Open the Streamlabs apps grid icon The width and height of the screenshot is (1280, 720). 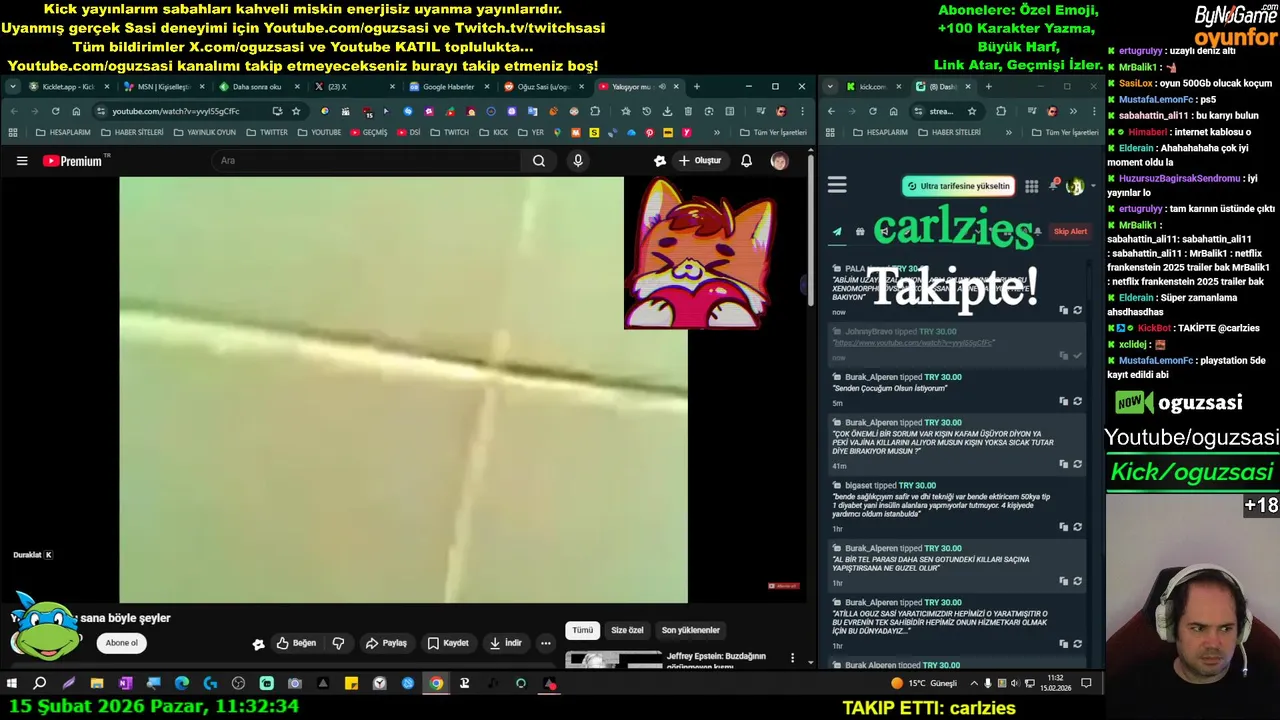1031,186
